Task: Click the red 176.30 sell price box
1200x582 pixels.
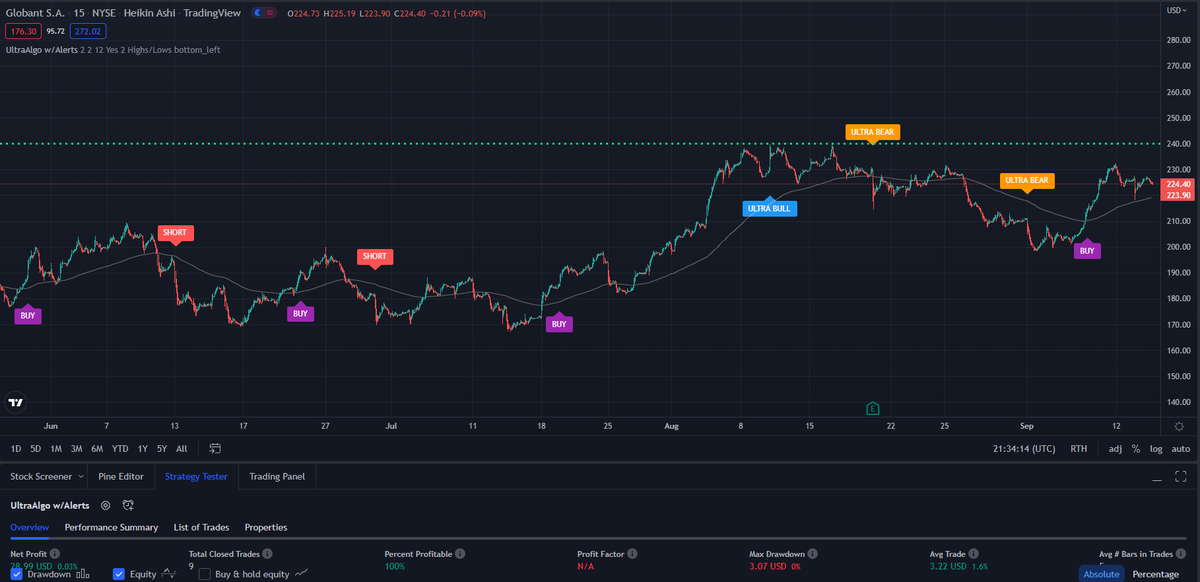Action: 24,31
